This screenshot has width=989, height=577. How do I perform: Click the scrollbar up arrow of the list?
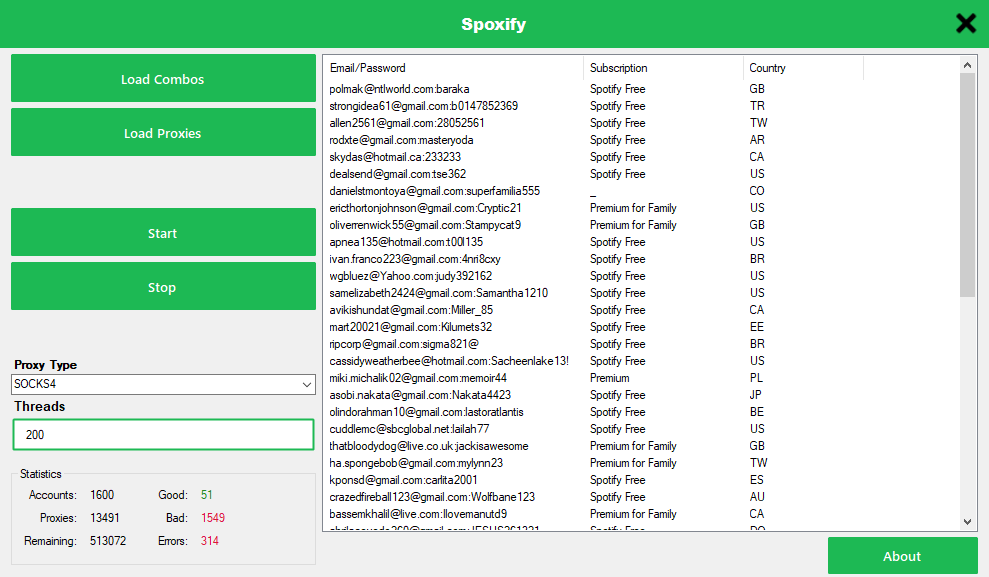pyautogui.click(x=968, y=65)
